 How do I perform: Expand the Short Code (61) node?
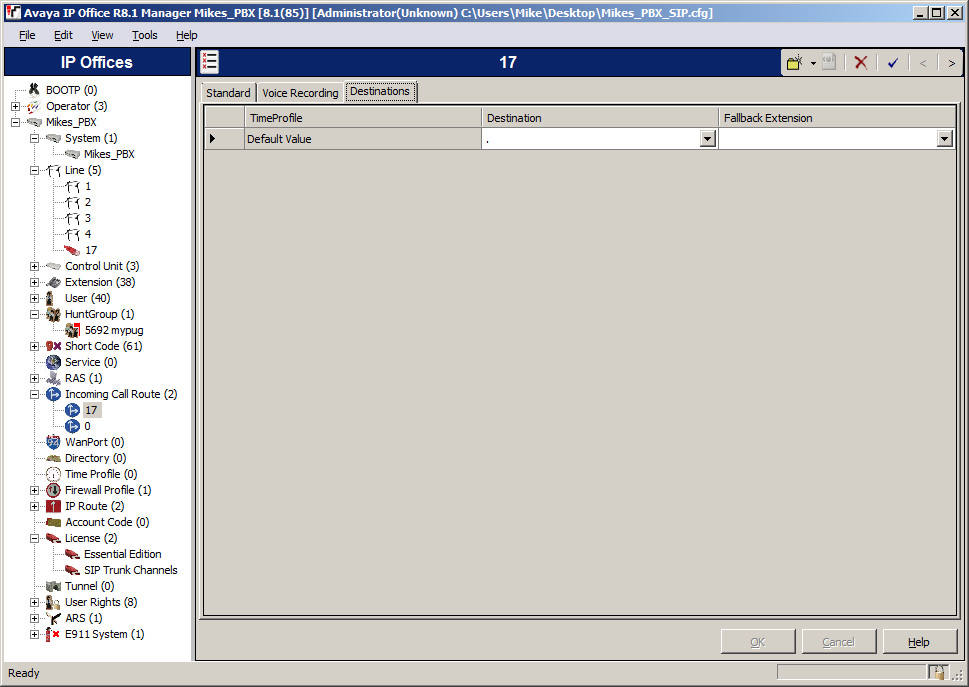(x=35, y=347)
